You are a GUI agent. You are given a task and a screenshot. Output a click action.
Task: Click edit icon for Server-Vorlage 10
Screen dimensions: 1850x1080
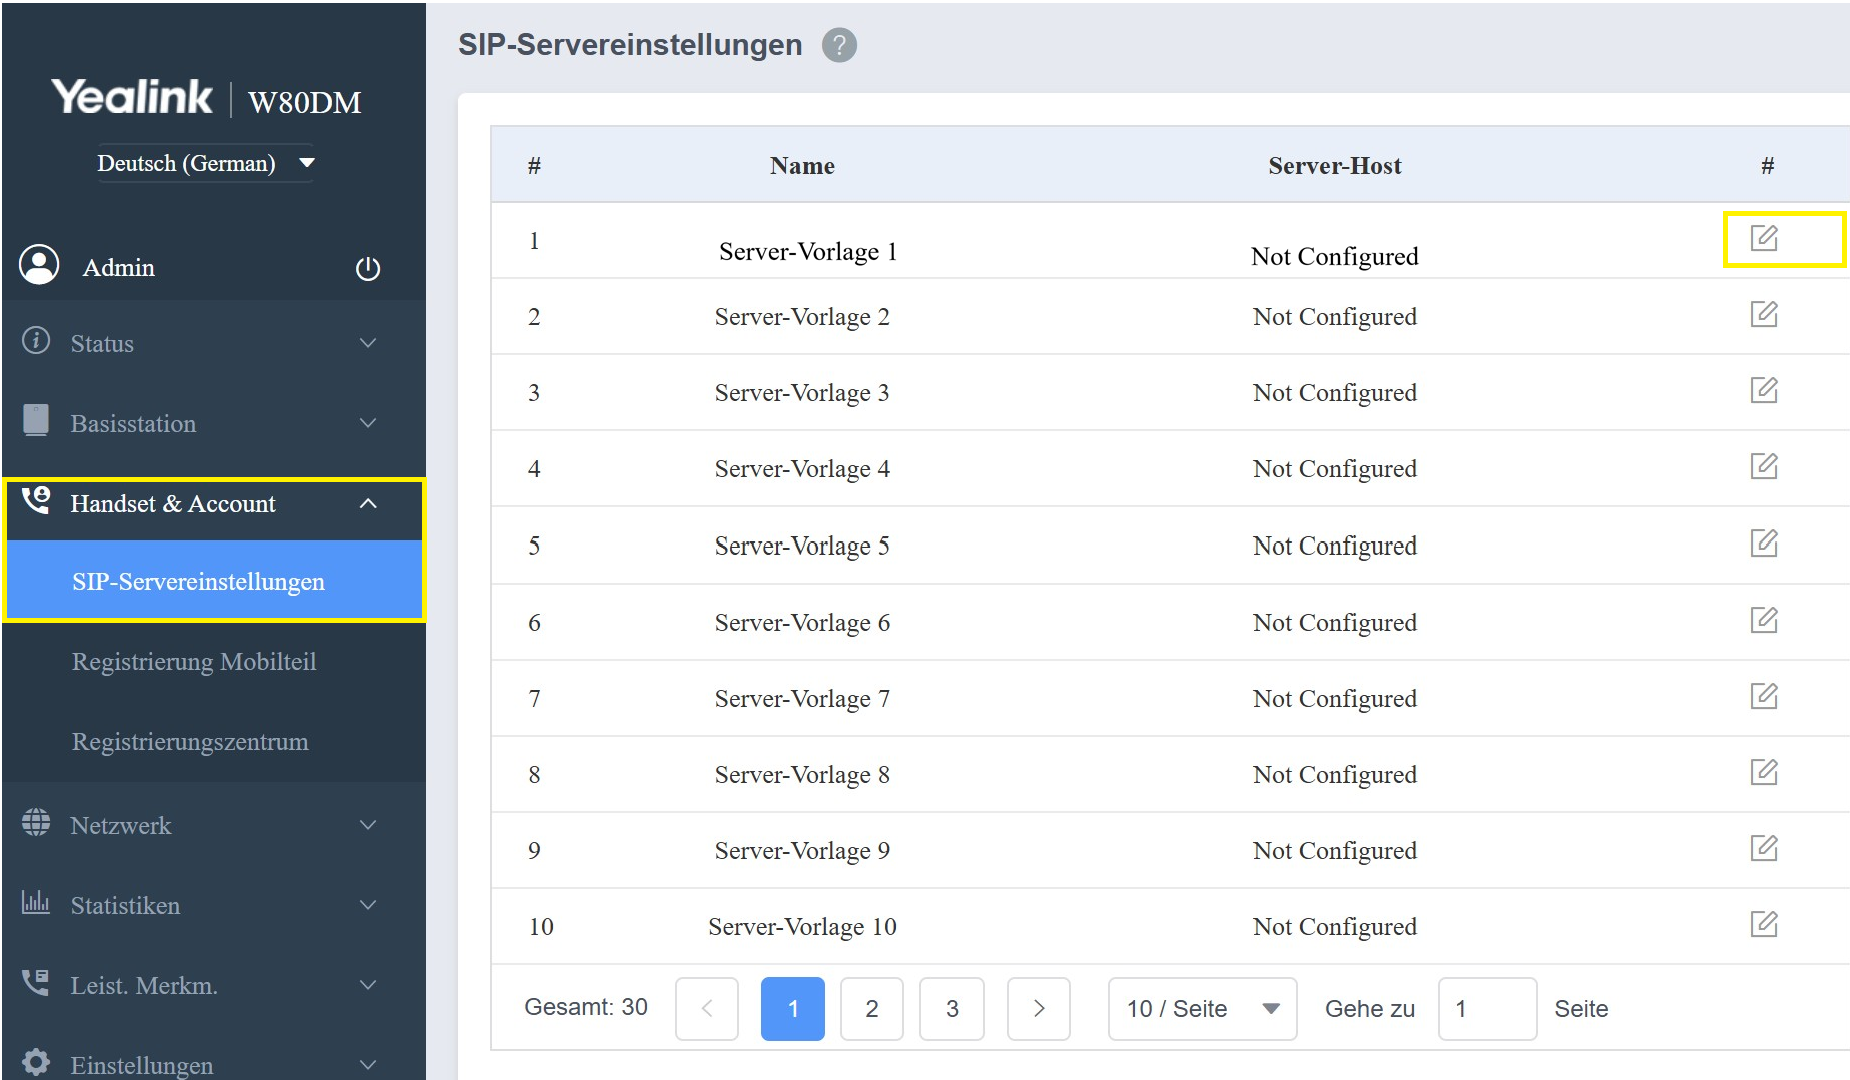(1763, 924)
